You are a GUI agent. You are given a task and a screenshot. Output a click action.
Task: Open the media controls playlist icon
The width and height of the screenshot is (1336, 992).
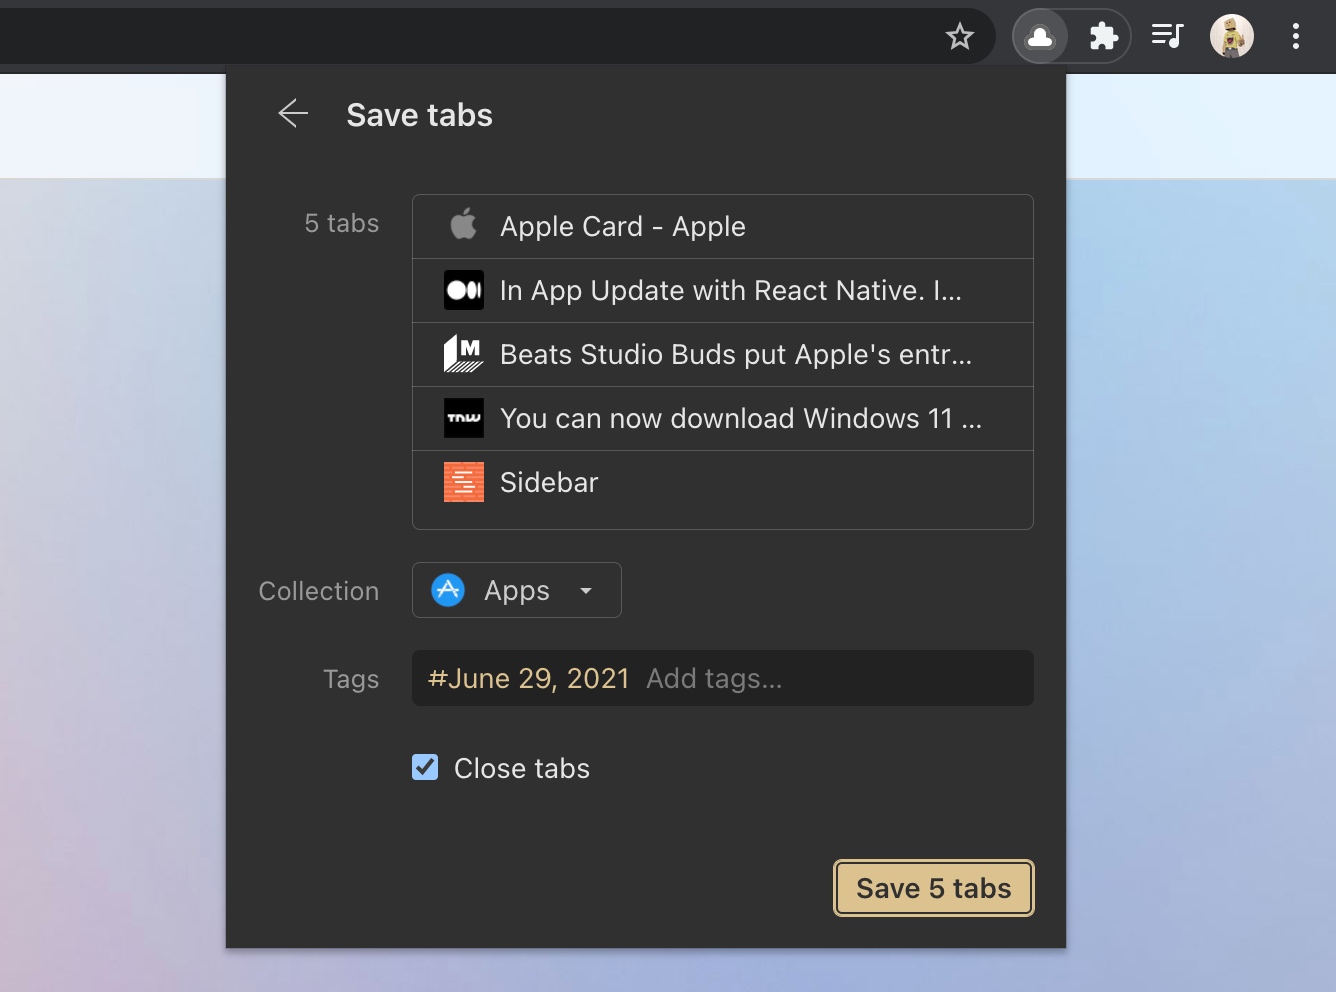1167,37
